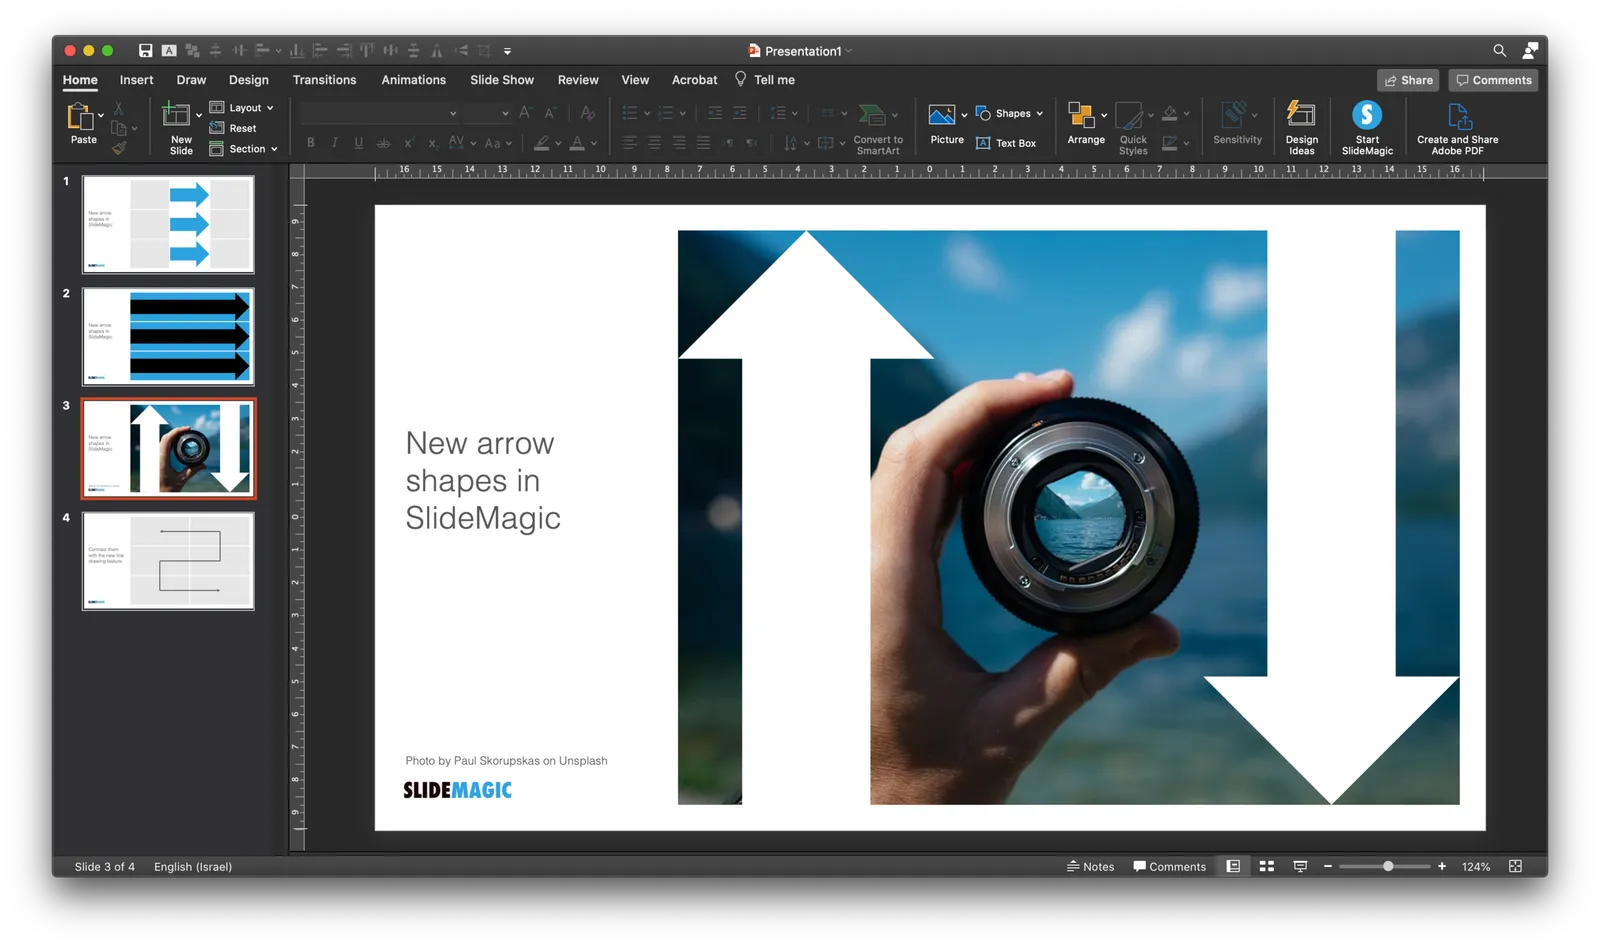
Task: Toggle strikethrough formatting
Action: (383, 143)
